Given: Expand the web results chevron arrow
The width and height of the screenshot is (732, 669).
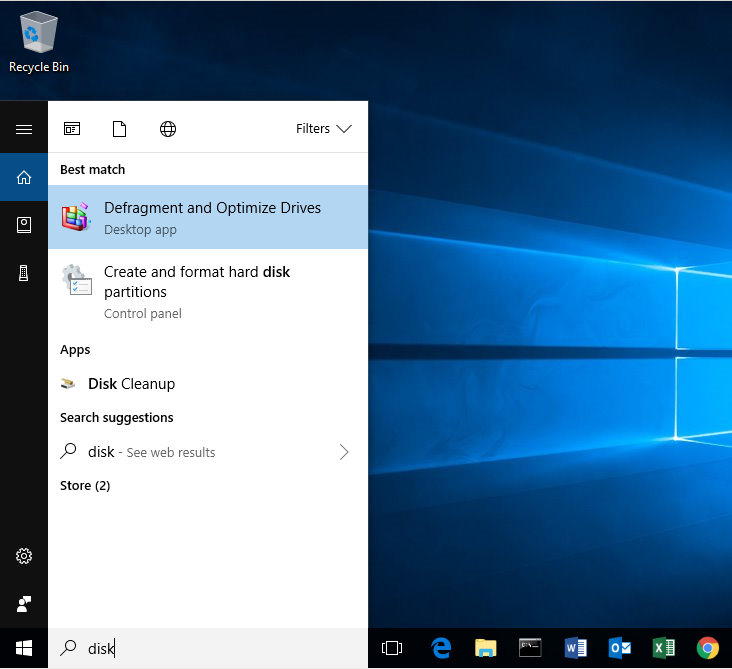Looking at the screenshot, I should click(x=344, y=452).
